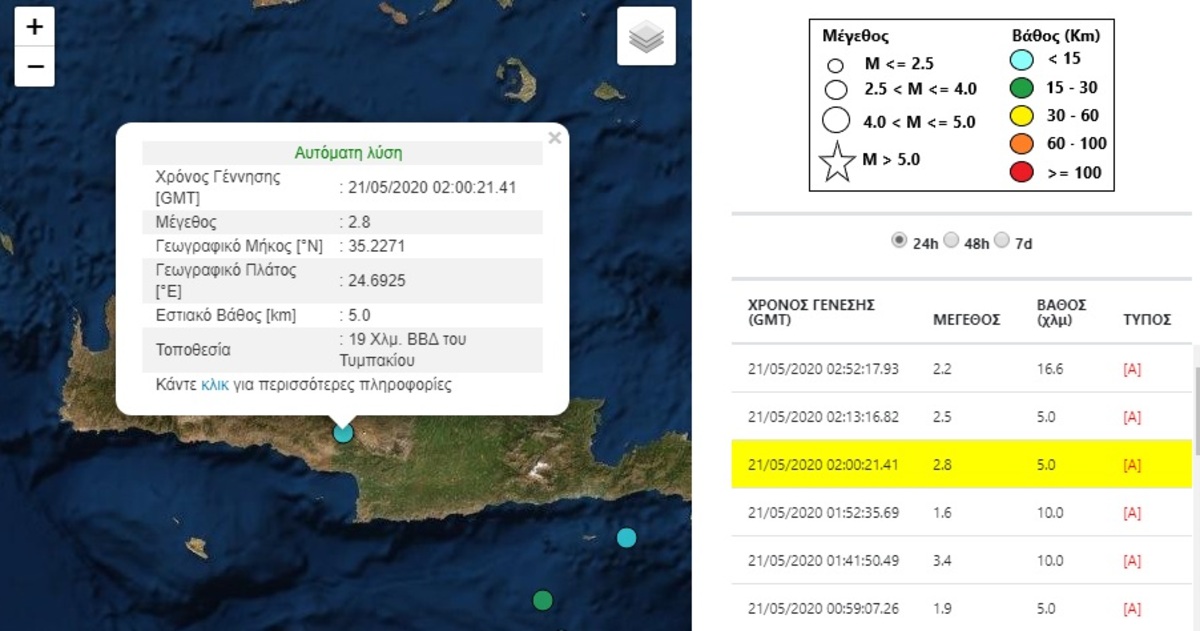The width and height of the screenshot is (1200, 631).
Task: Zoom in on the map with plus button
Action: pyautogui.click(x=34, y=27)
